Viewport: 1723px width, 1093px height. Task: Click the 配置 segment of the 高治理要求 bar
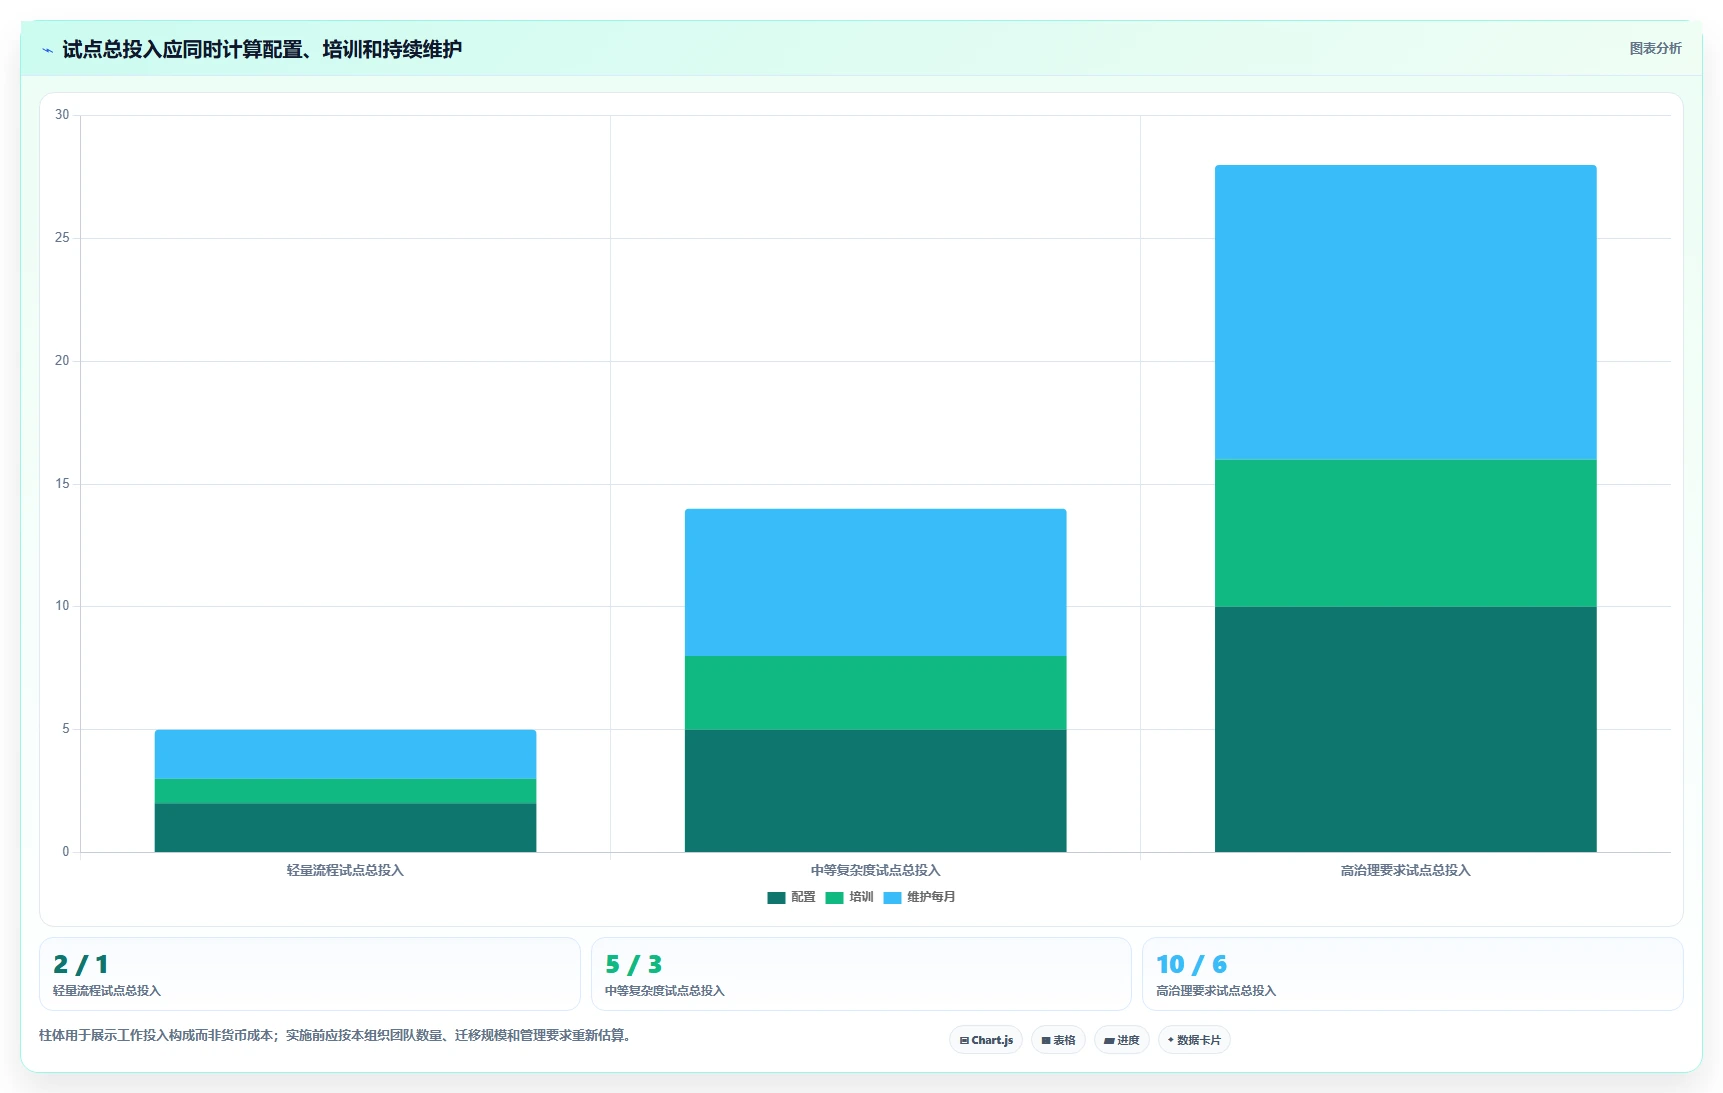point(1405,729)
